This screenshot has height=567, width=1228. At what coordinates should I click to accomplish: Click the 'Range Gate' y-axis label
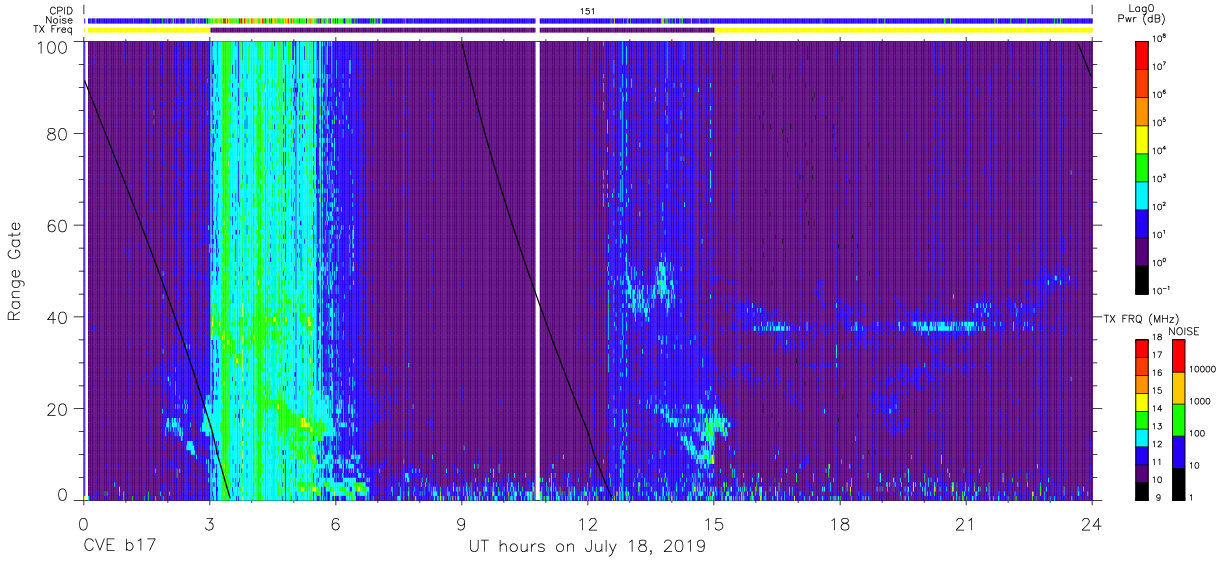point(15,272)
